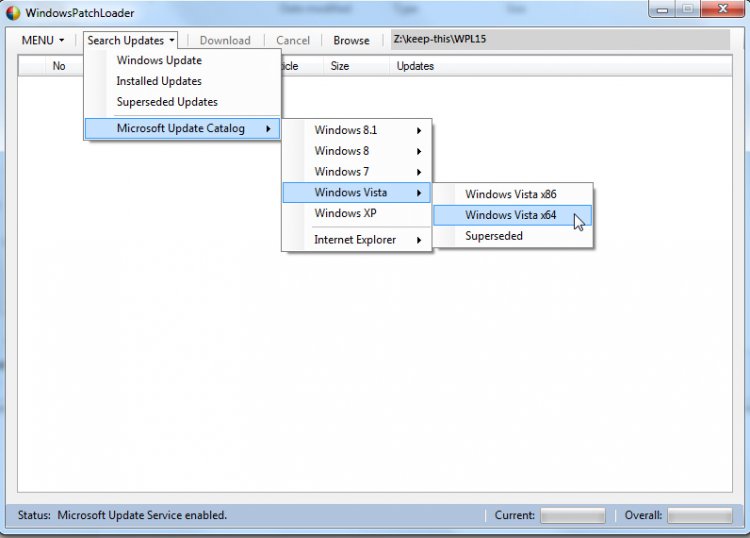Close the WindowsPatchLoader window
This screenshot has width=750, height=538.
click(722, 9)
